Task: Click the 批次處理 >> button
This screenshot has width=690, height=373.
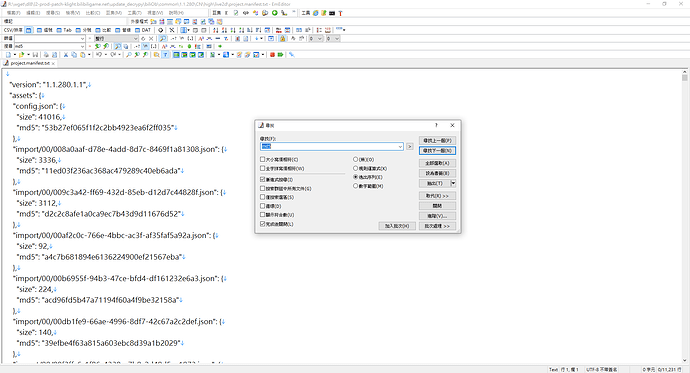Action: coord(437,226)
